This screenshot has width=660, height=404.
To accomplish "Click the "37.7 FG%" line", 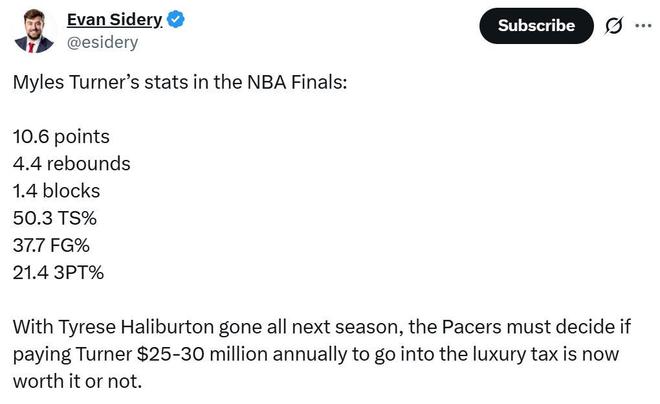I will point(54,244).
